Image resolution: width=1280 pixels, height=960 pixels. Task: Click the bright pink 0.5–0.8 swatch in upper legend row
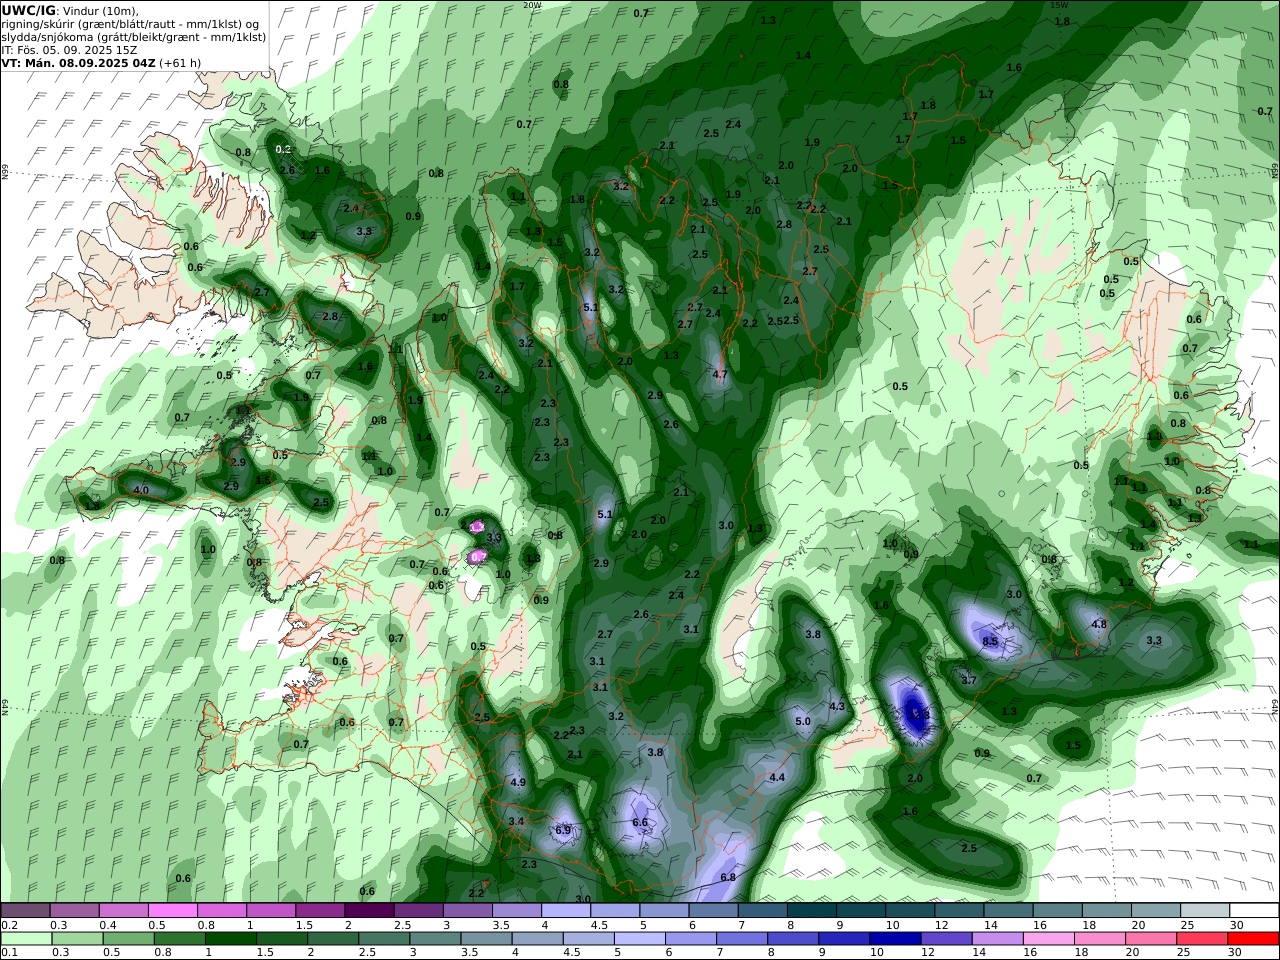172,910
